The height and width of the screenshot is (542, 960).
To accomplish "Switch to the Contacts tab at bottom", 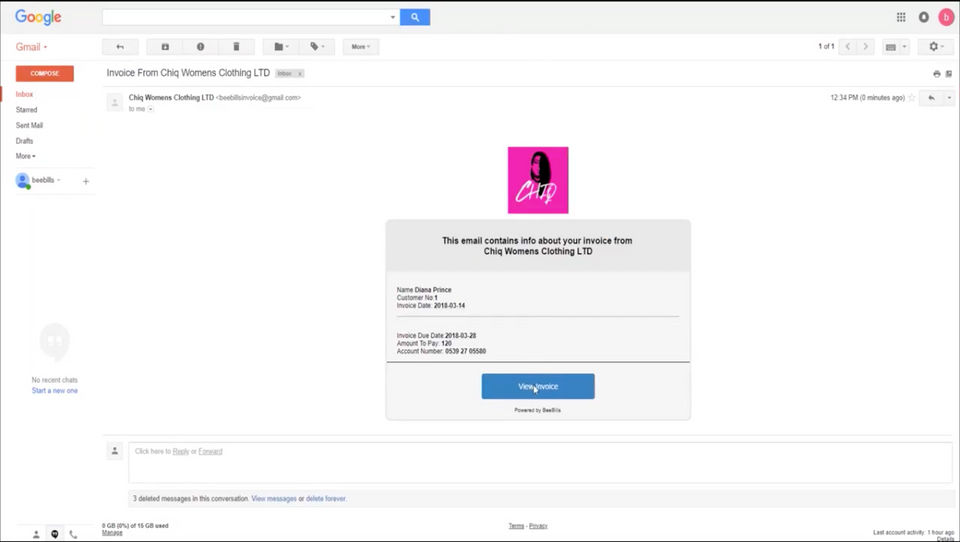I will click(36, 534).
